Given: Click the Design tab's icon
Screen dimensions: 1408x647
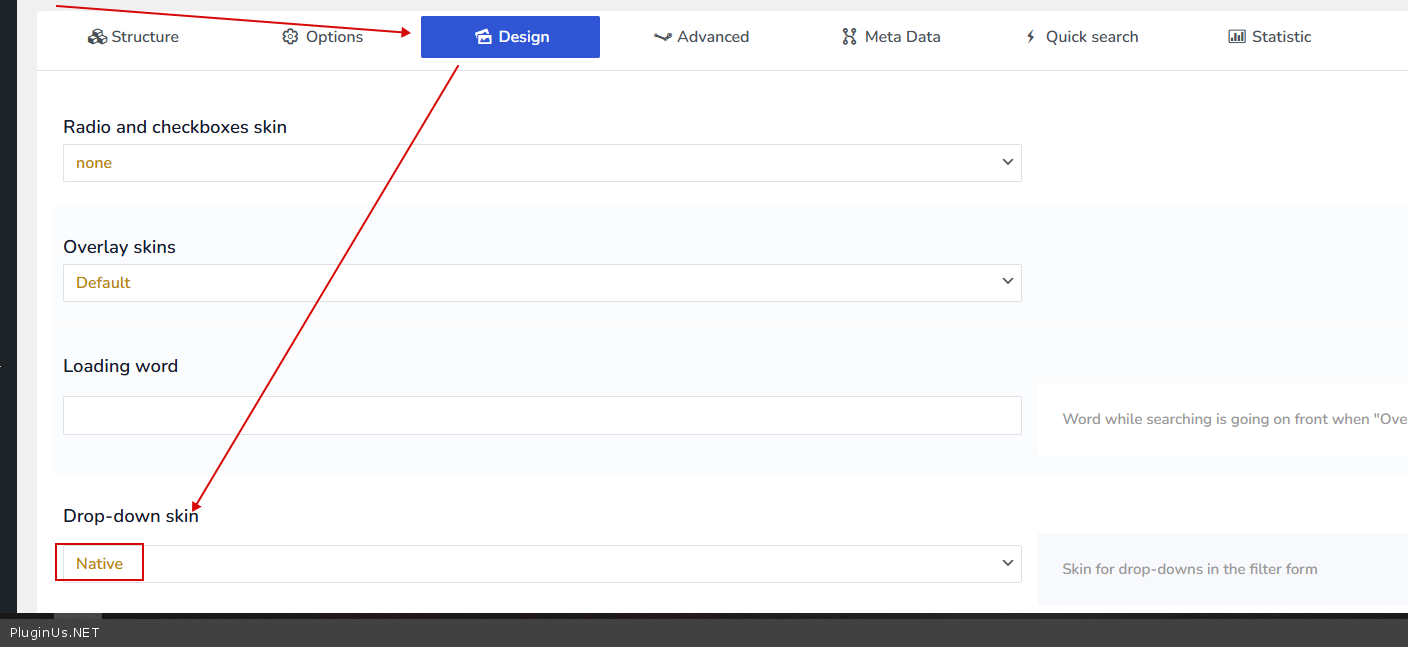Looking at the screenshot, I should (x=484, y=37).
